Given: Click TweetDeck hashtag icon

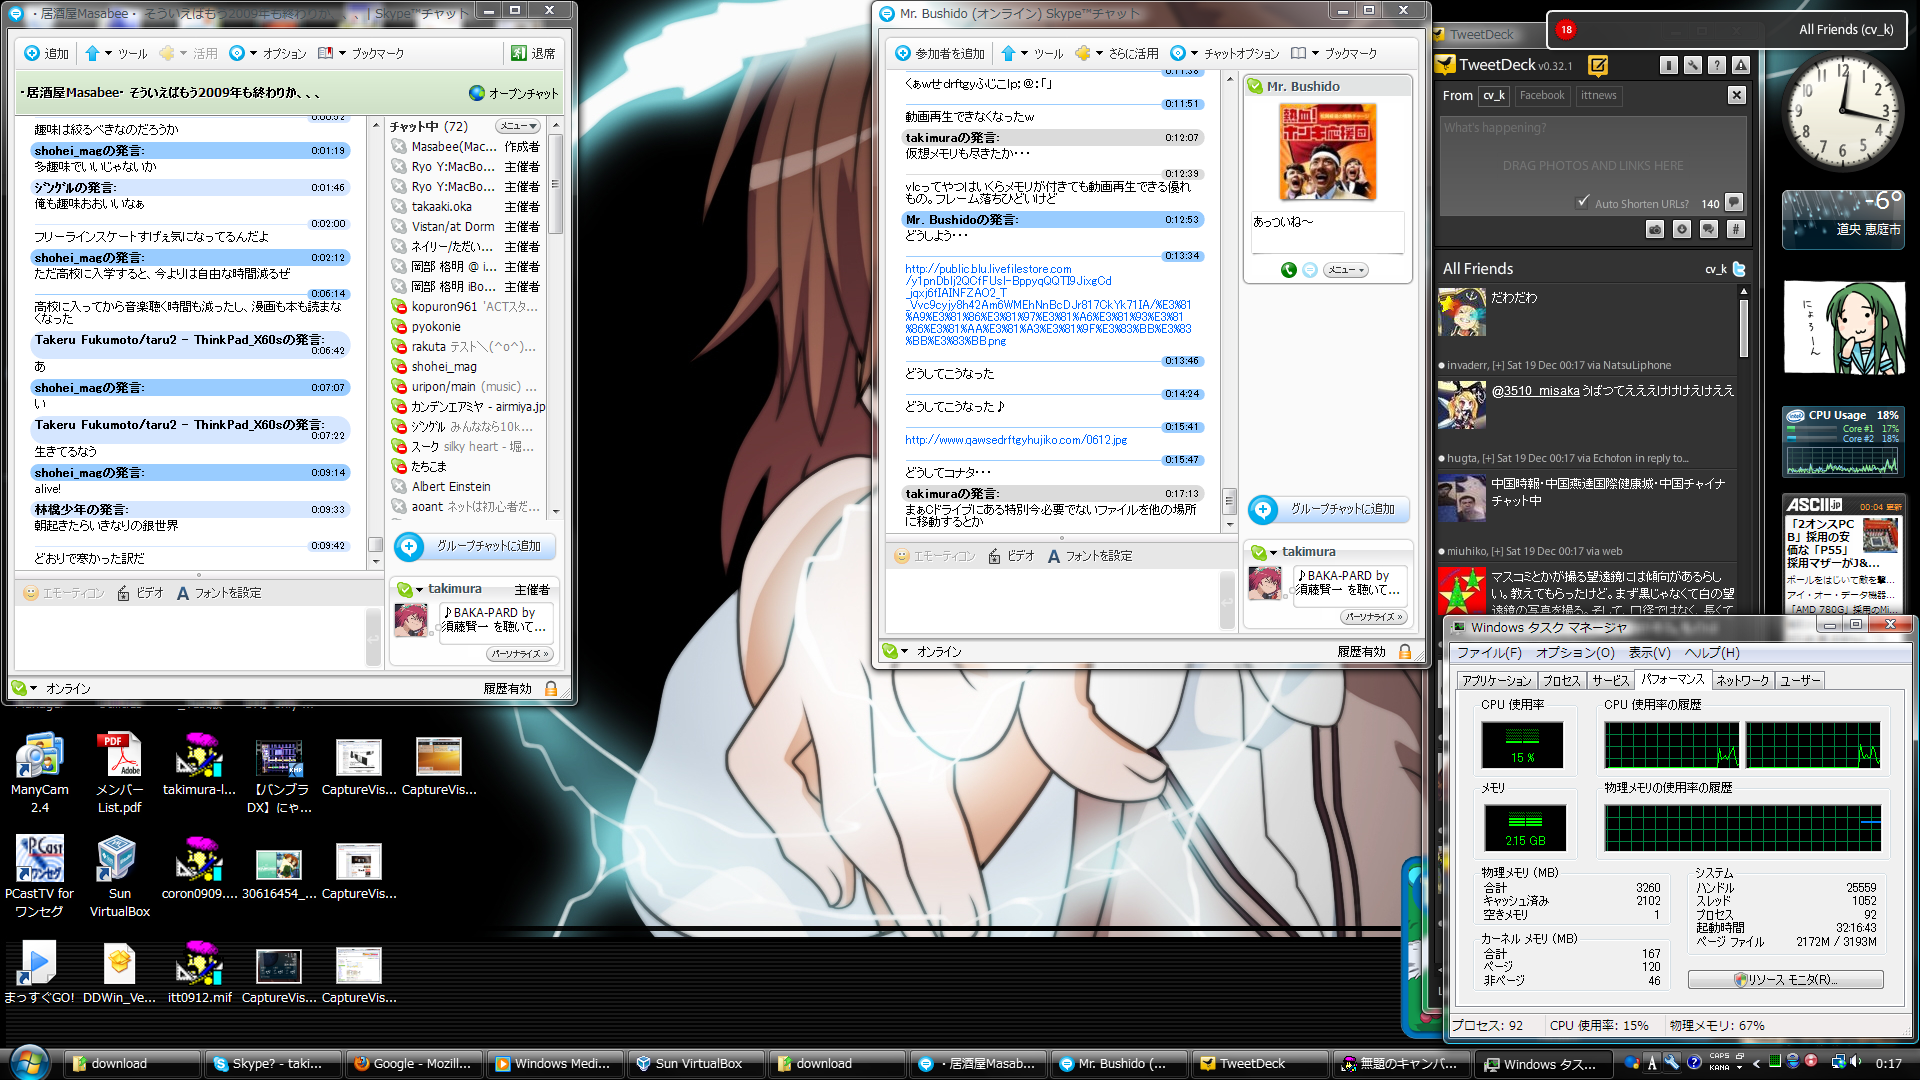Looking at the screenshot, I should point(1735,229).
